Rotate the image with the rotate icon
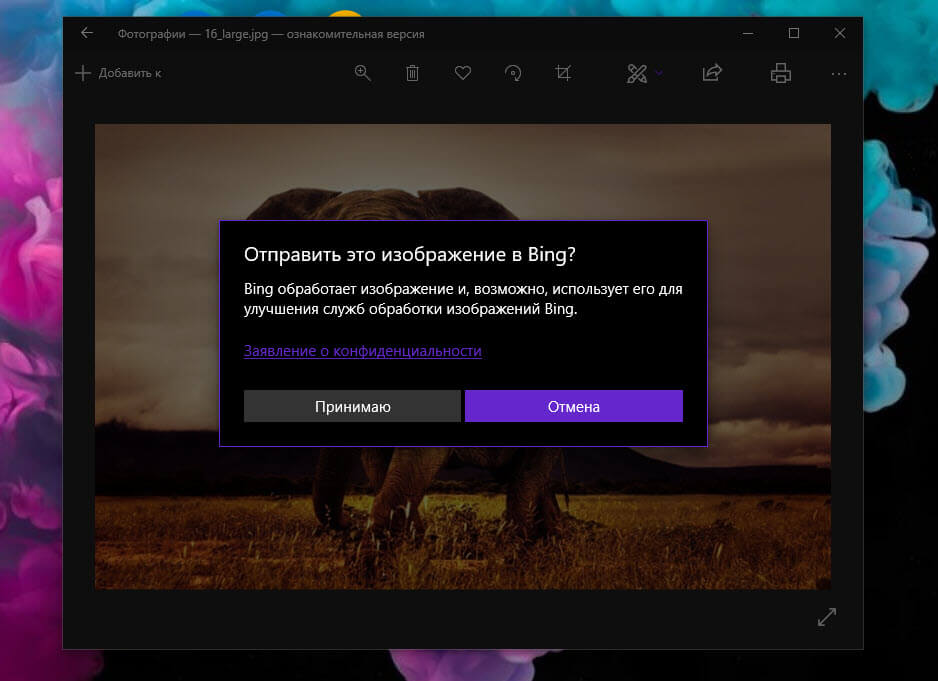 [x=513, y=73]
